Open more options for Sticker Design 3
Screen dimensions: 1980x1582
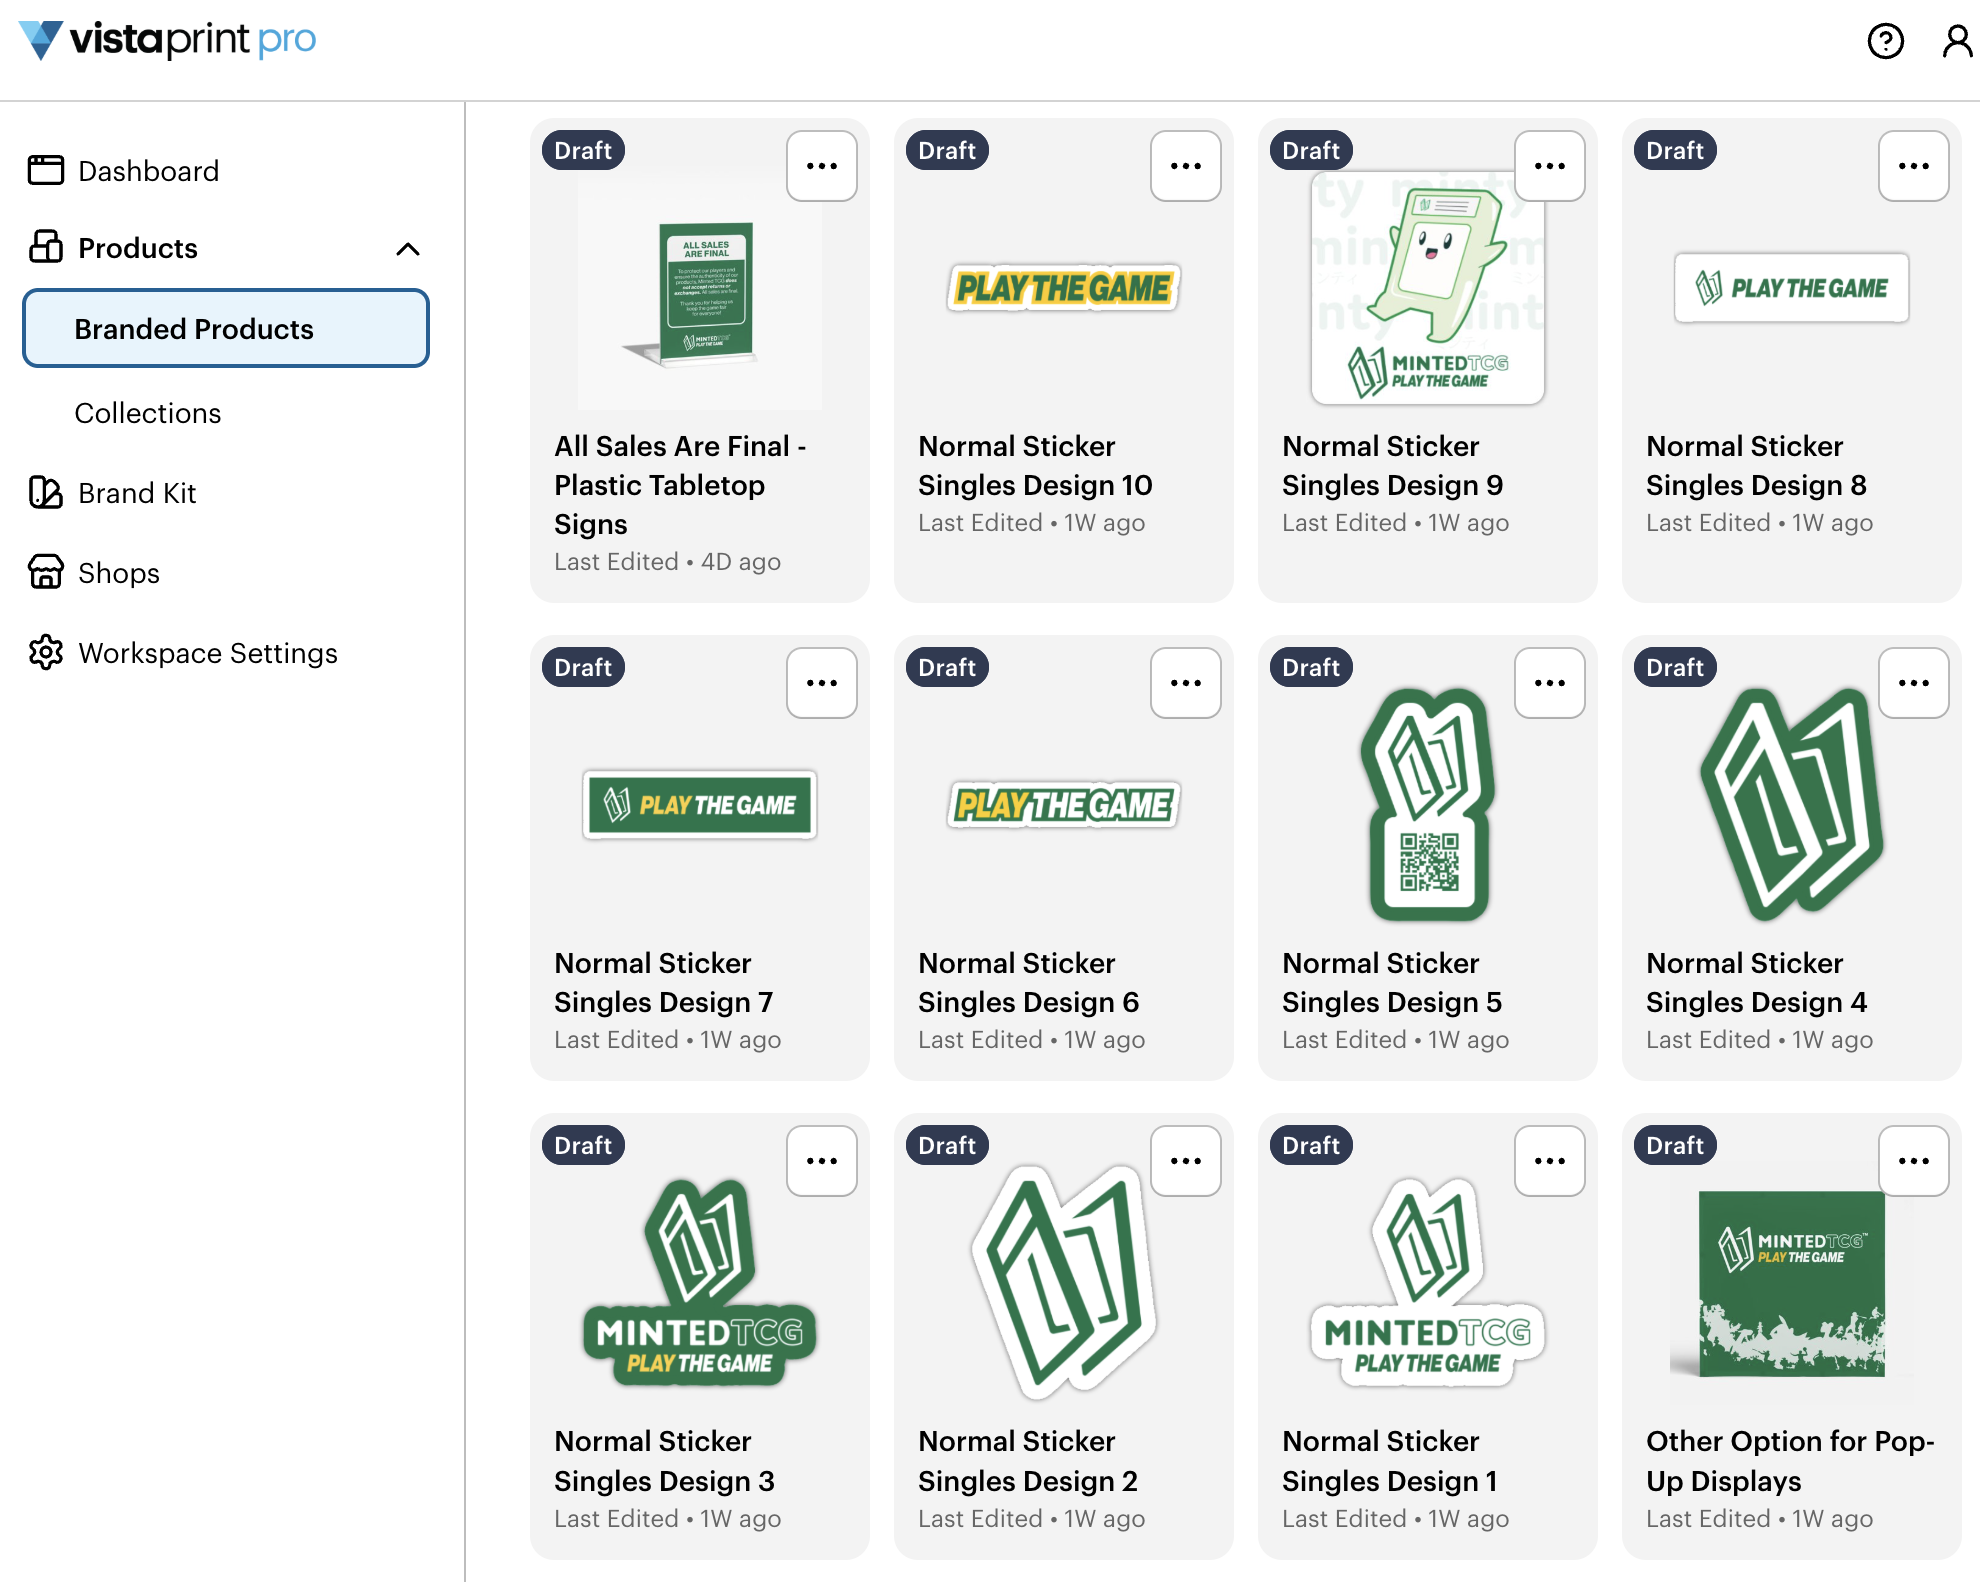[822, 1161]
